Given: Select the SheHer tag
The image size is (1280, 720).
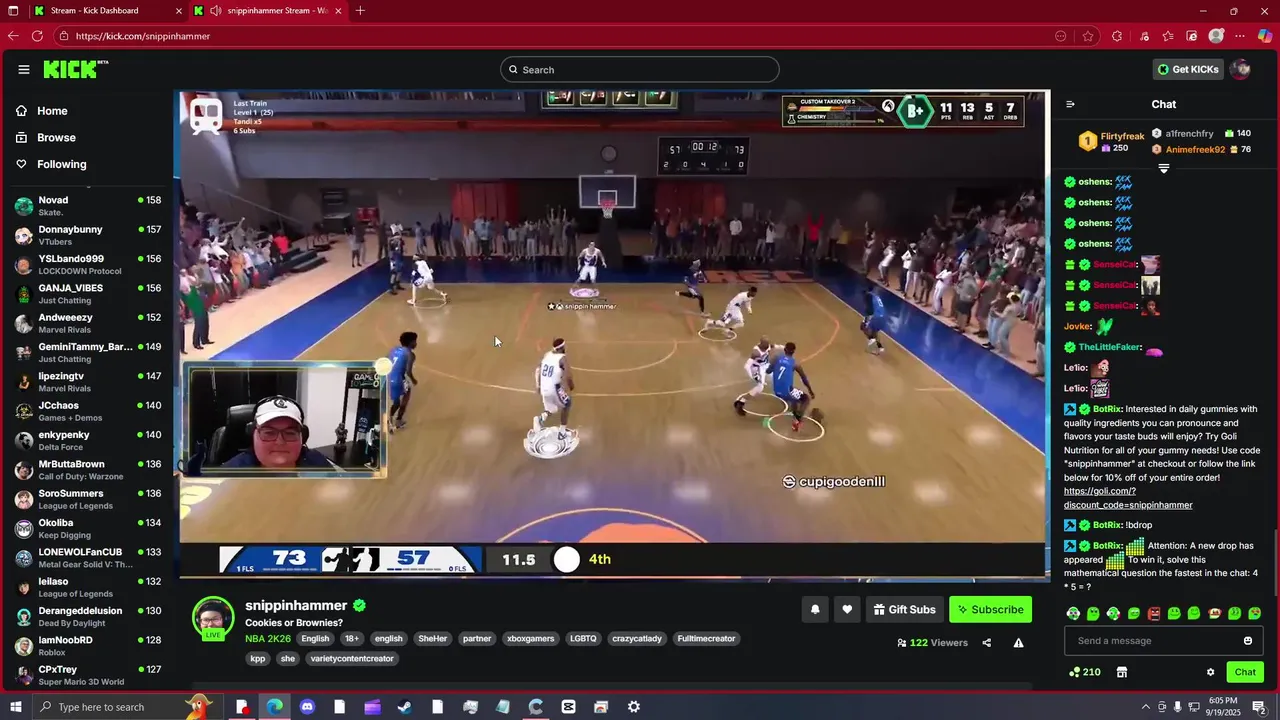Looking at the screenshot, I should (433, 638).
